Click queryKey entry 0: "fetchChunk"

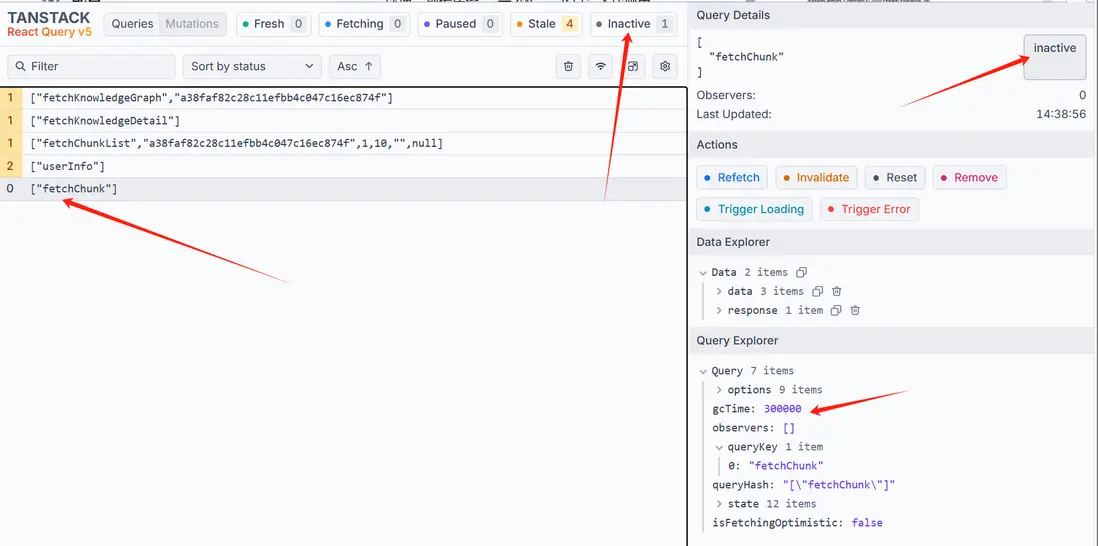[x=776, y=466]
